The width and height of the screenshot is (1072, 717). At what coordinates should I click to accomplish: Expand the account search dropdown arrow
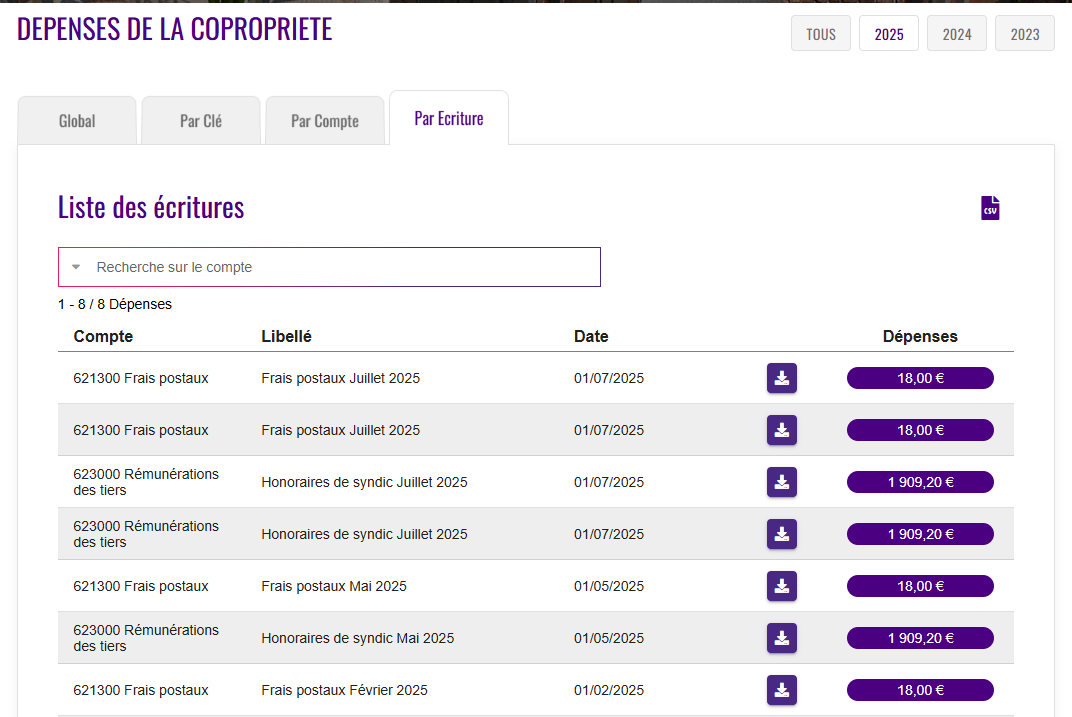tap(76, 267)
